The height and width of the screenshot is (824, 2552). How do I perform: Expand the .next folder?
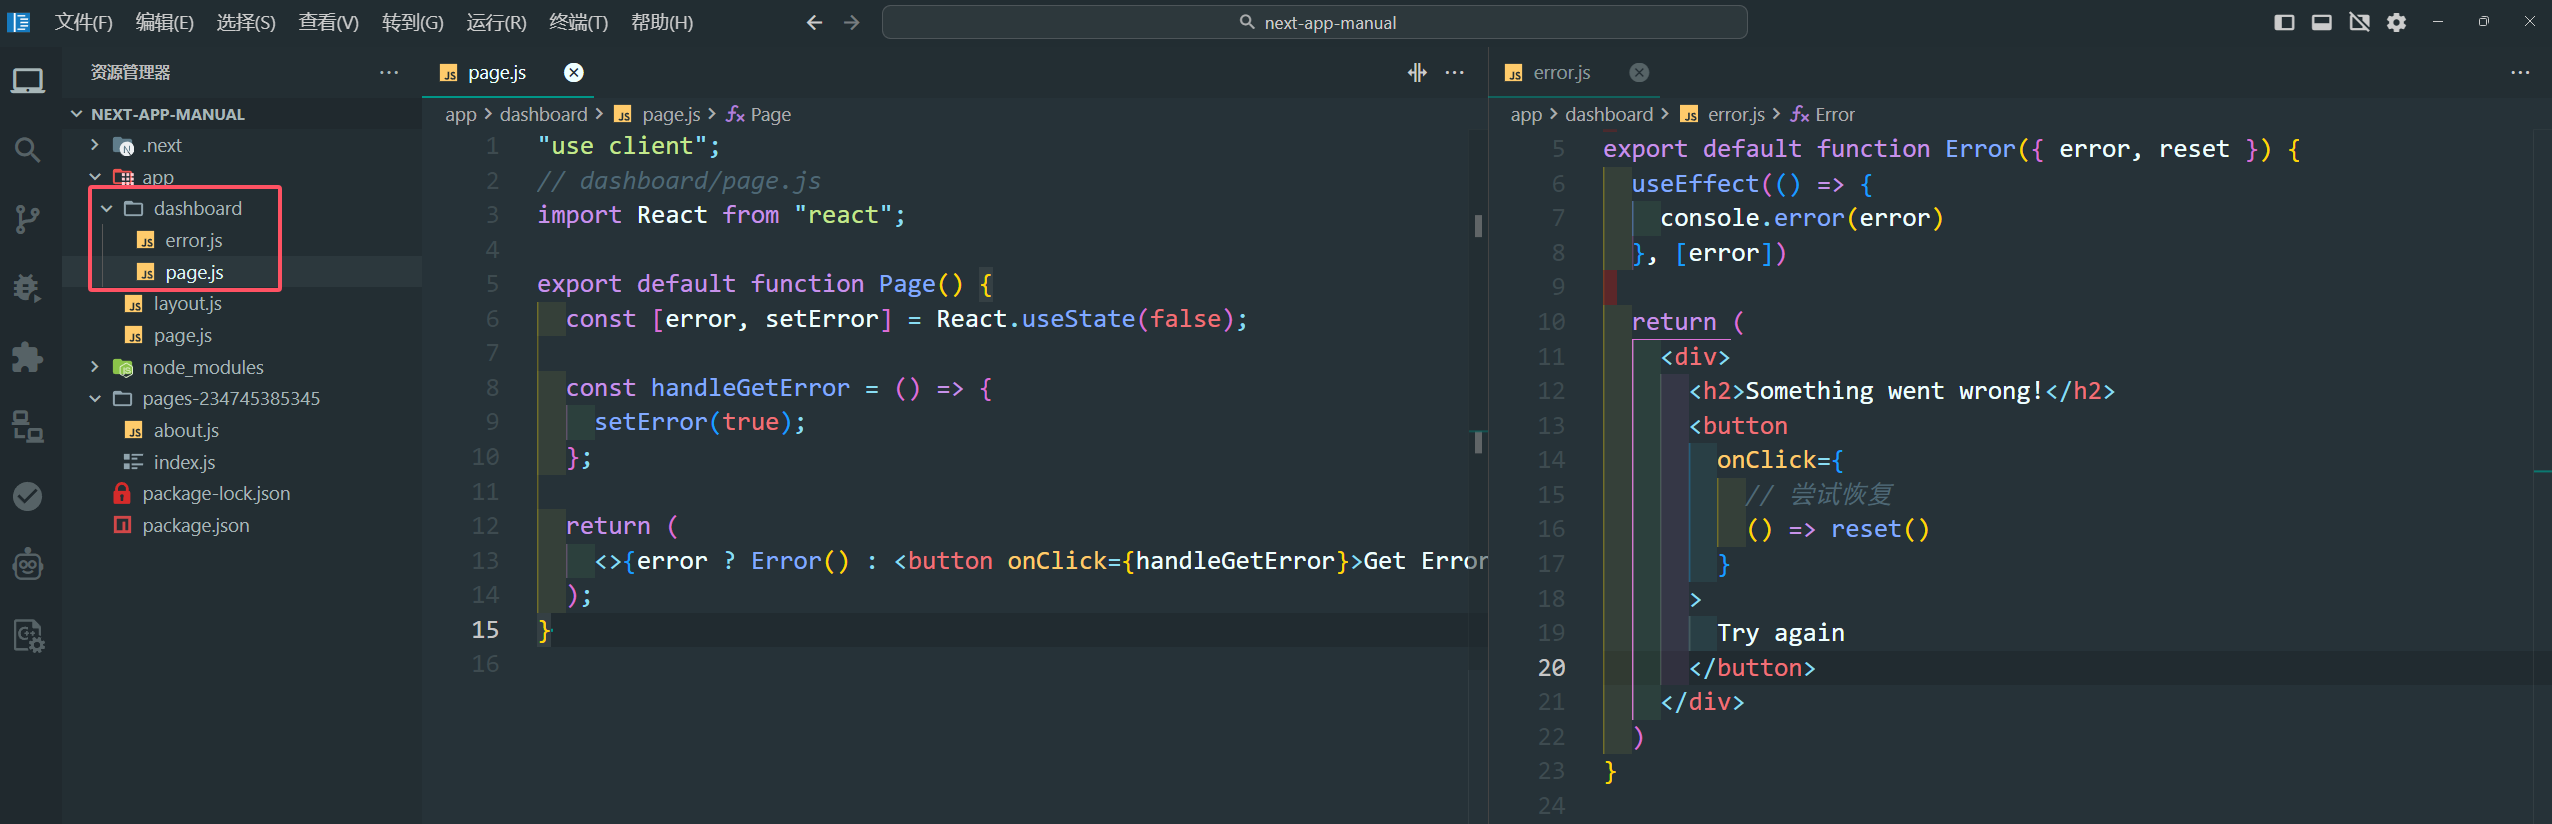coord(95,145)
